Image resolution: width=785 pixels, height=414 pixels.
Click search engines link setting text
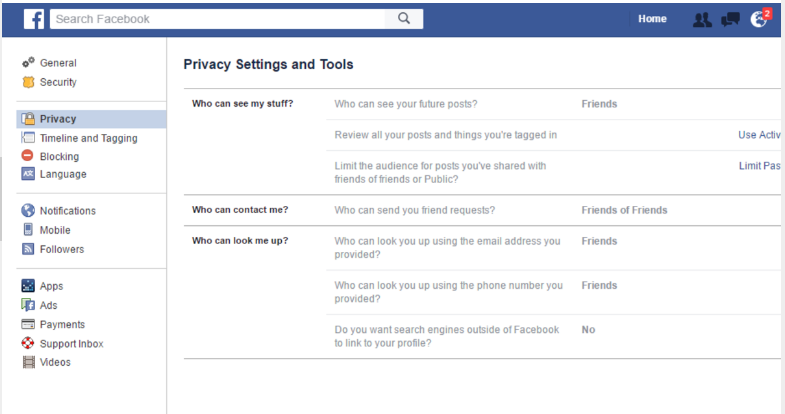[447, 336]
